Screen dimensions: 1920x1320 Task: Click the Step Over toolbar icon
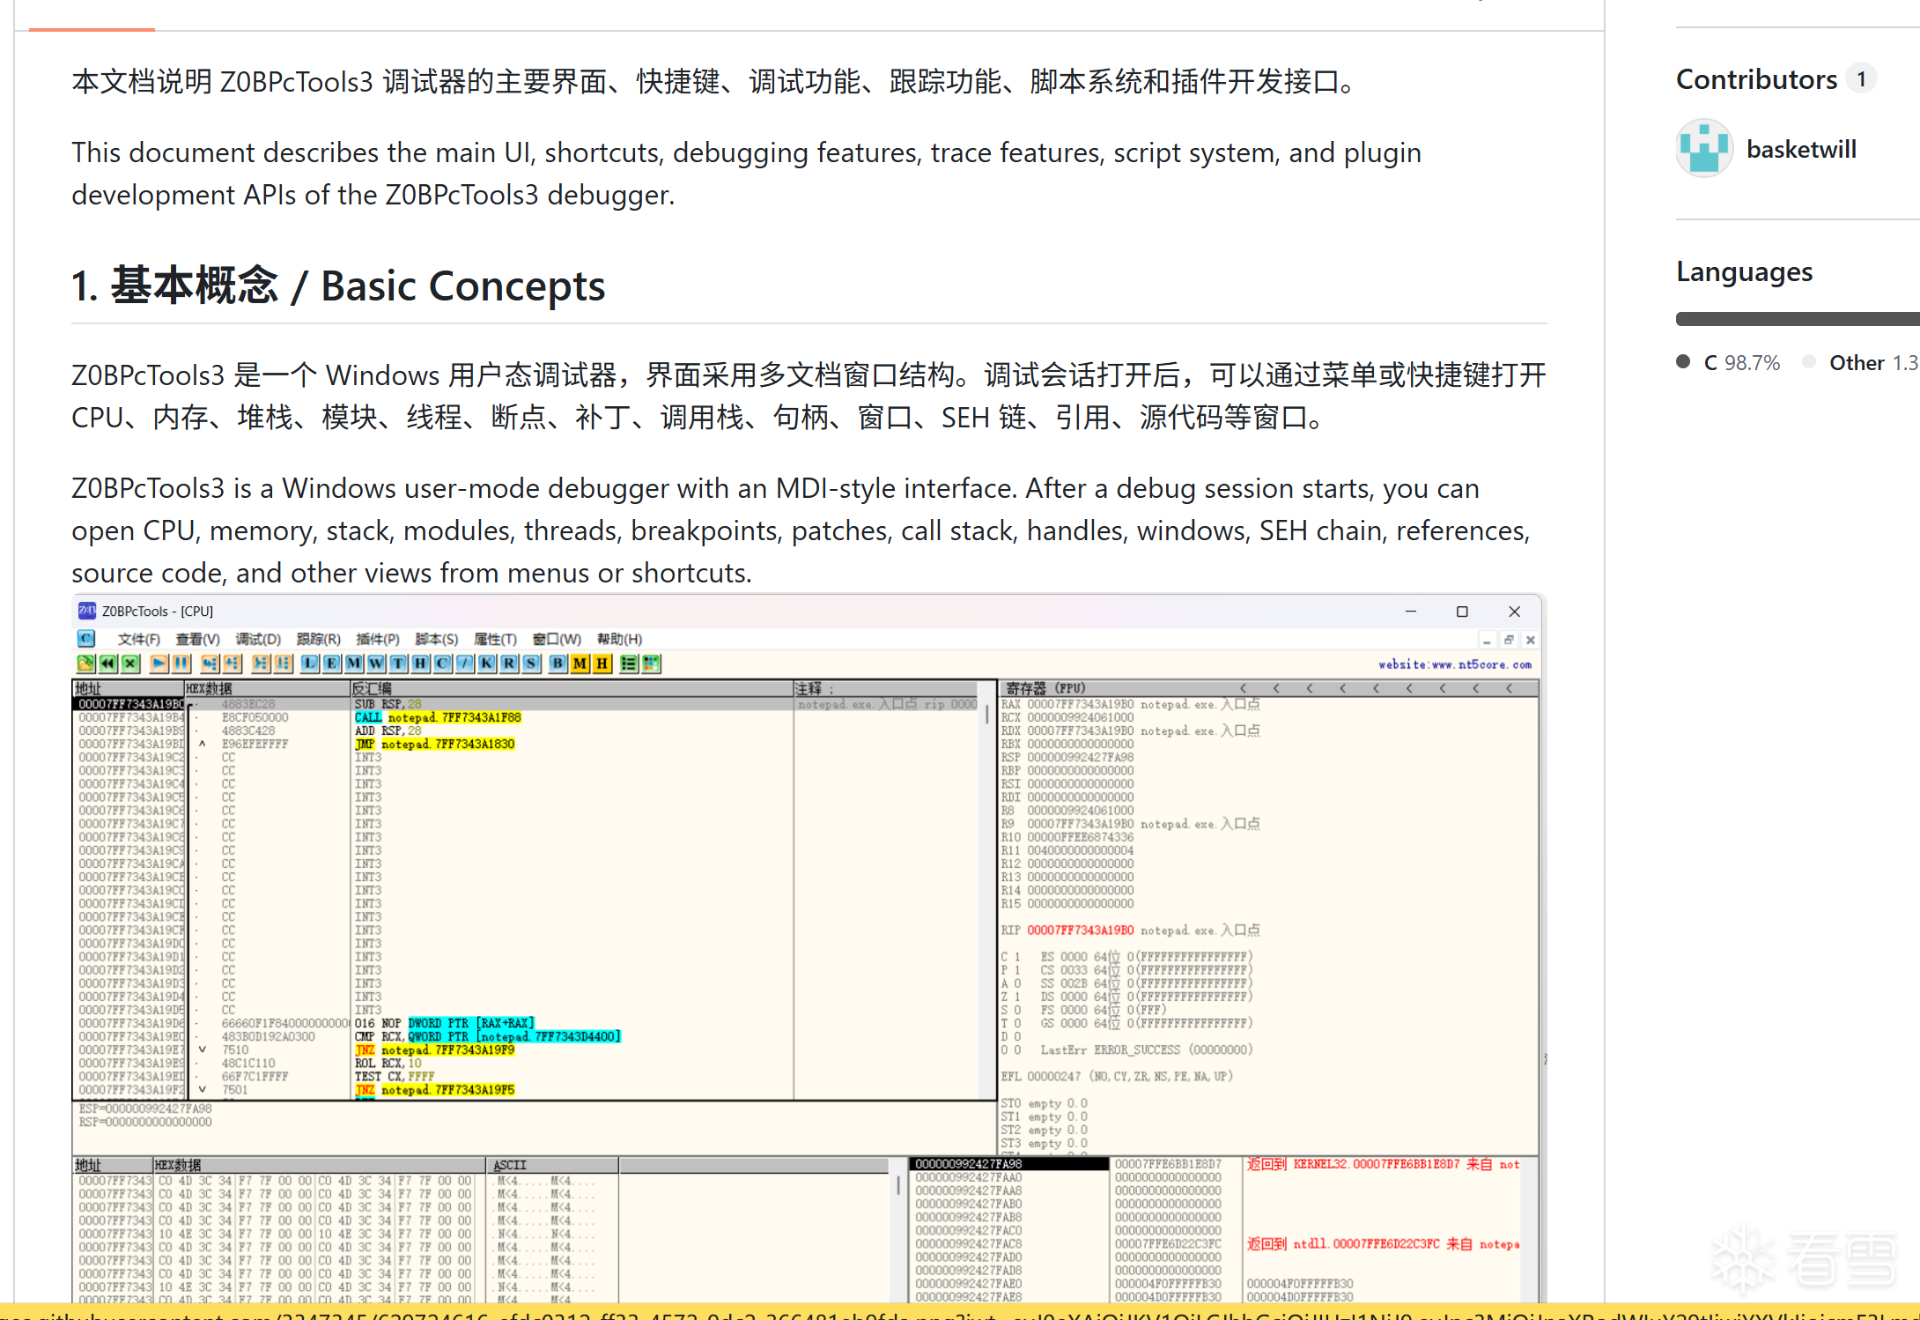232,663
